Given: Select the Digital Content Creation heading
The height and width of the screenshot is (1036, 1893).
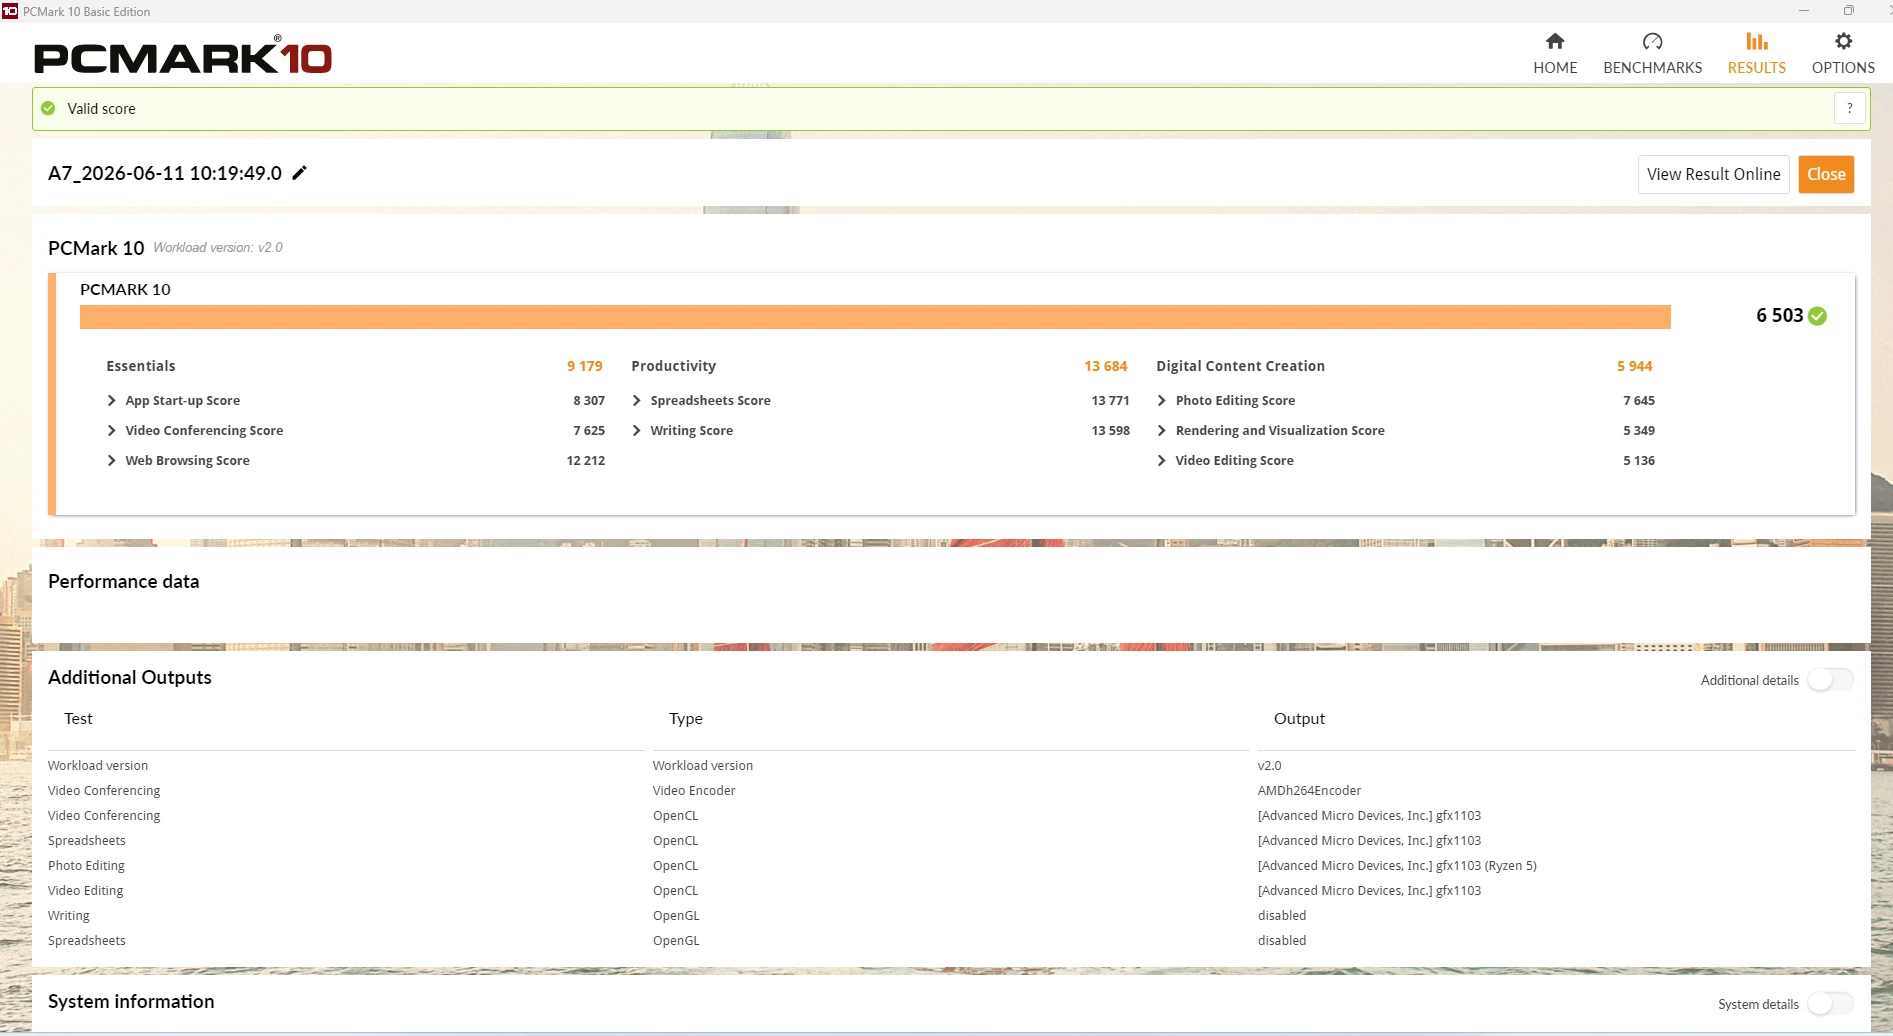Looking at the screenshot, I should 1240,366.
